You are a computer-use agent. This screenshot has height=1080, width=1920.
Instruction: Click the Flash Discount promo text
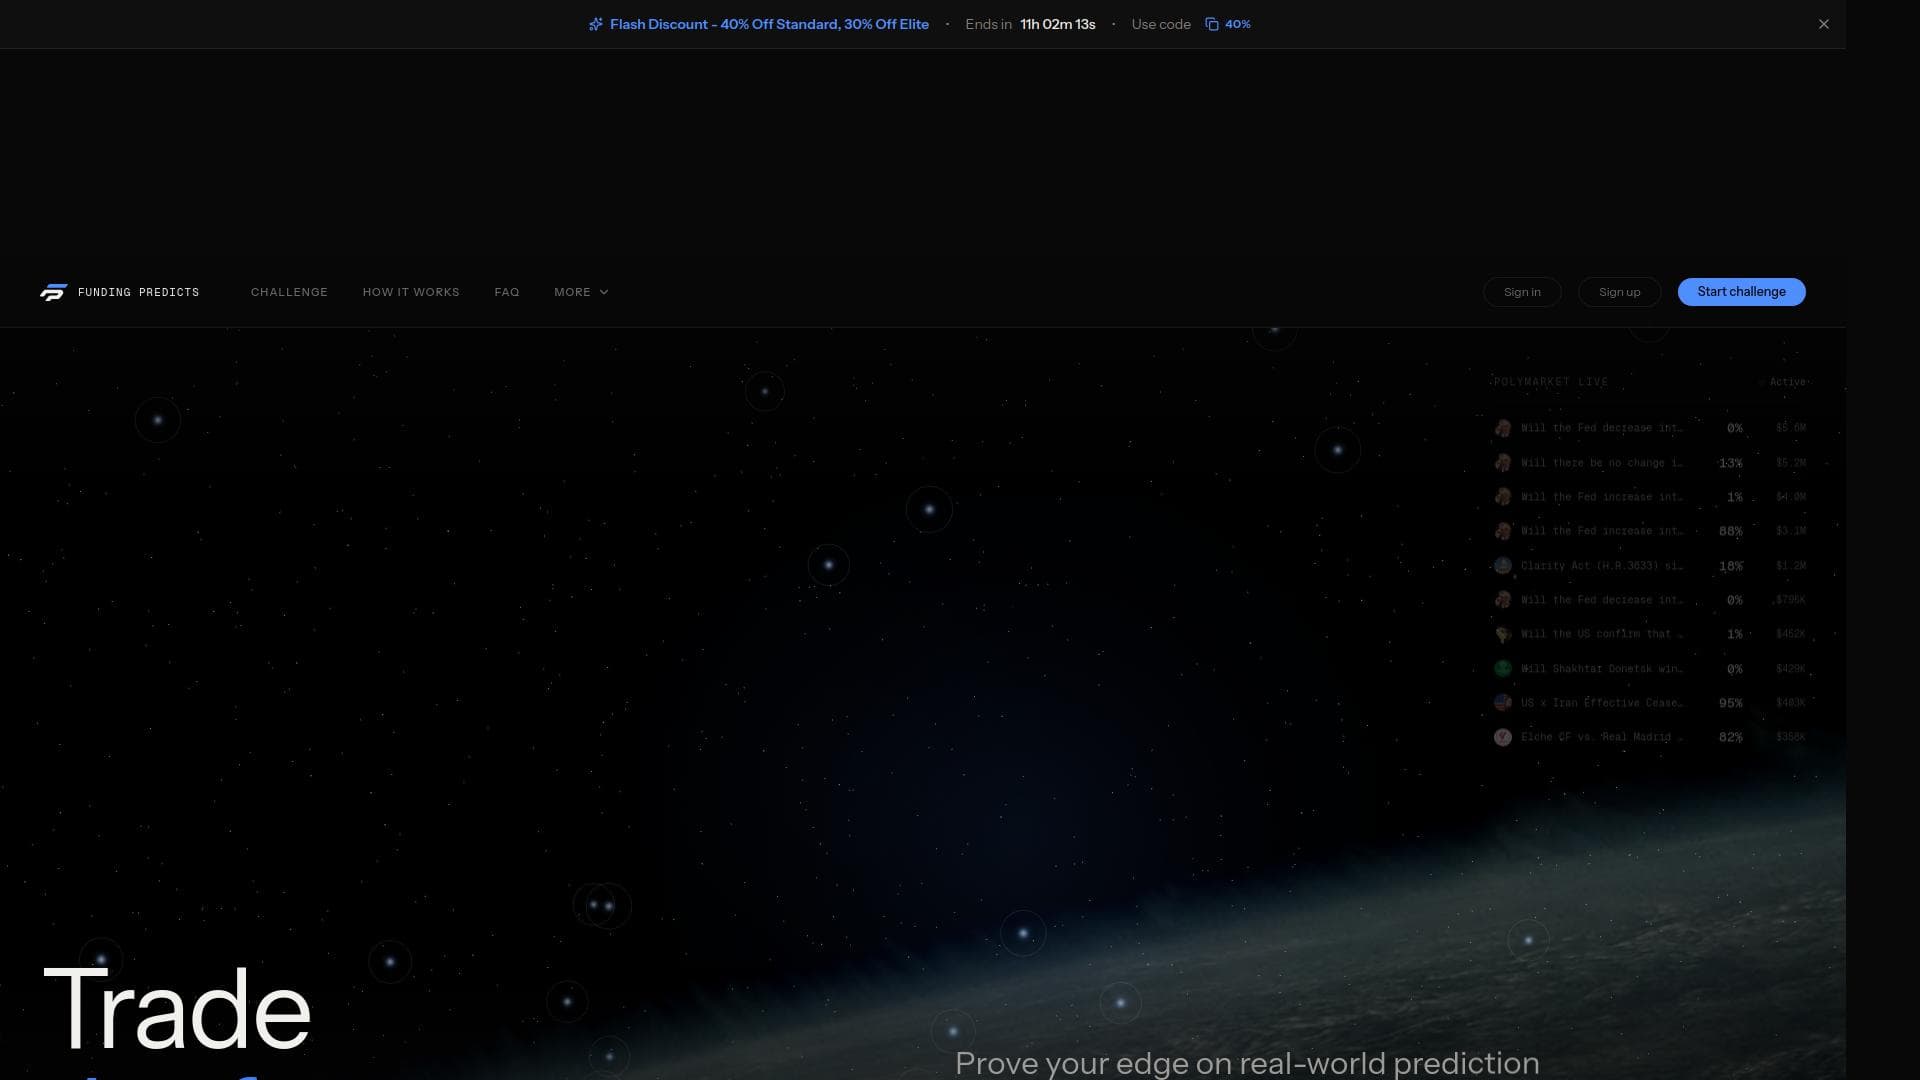769,24
